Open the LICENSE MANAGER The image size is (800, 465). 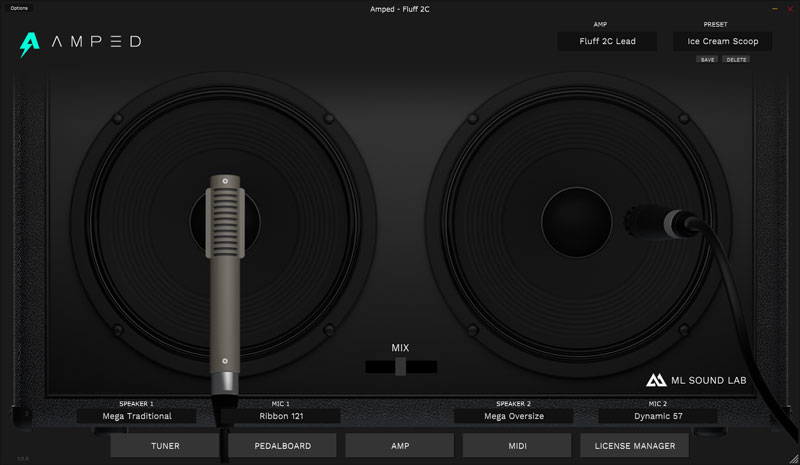click(635, 446)
